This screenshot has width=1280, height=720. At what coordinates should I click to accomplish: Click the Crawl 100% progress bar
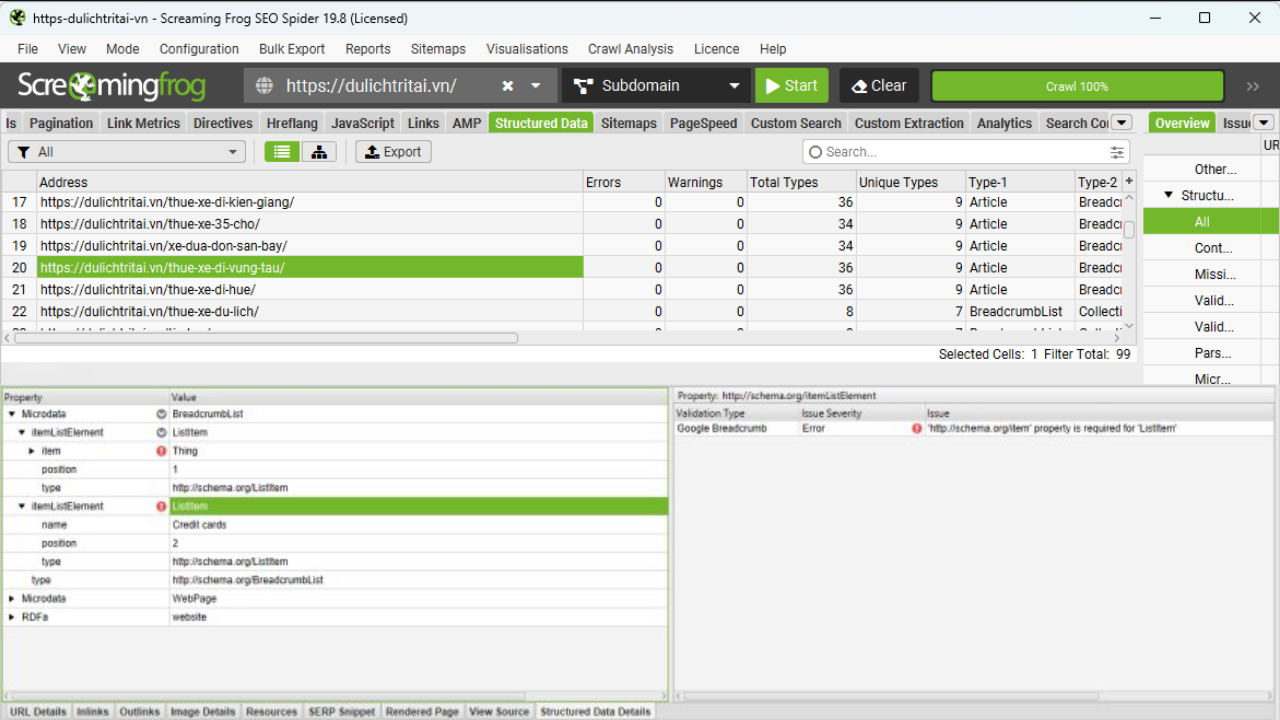click(1077, 86)
